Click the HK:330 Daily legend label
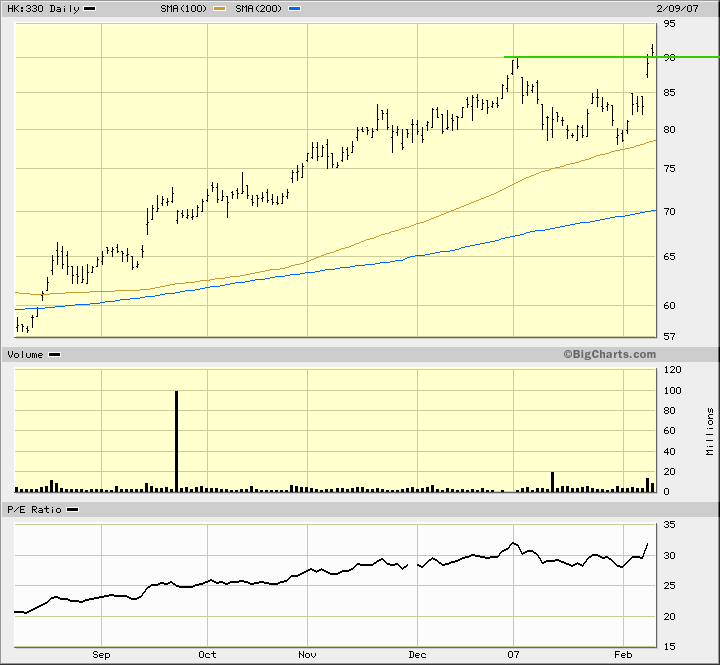The width and height of the screenshot is (720, 665). [43, 9]
